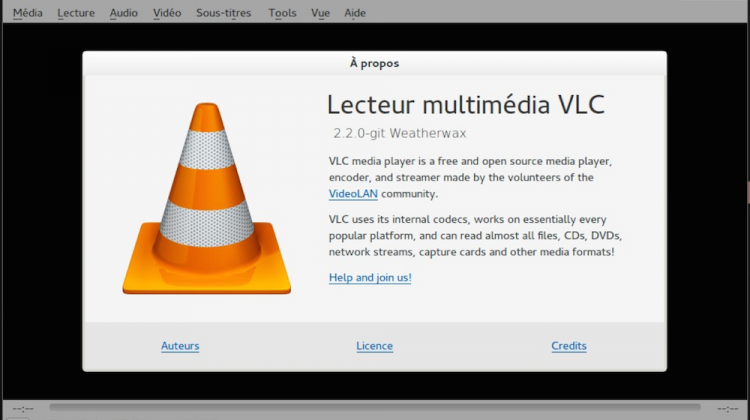Follow the VideoLAN community link
Image resolution: width=750 pixels, height=420 pixels.
353,194
